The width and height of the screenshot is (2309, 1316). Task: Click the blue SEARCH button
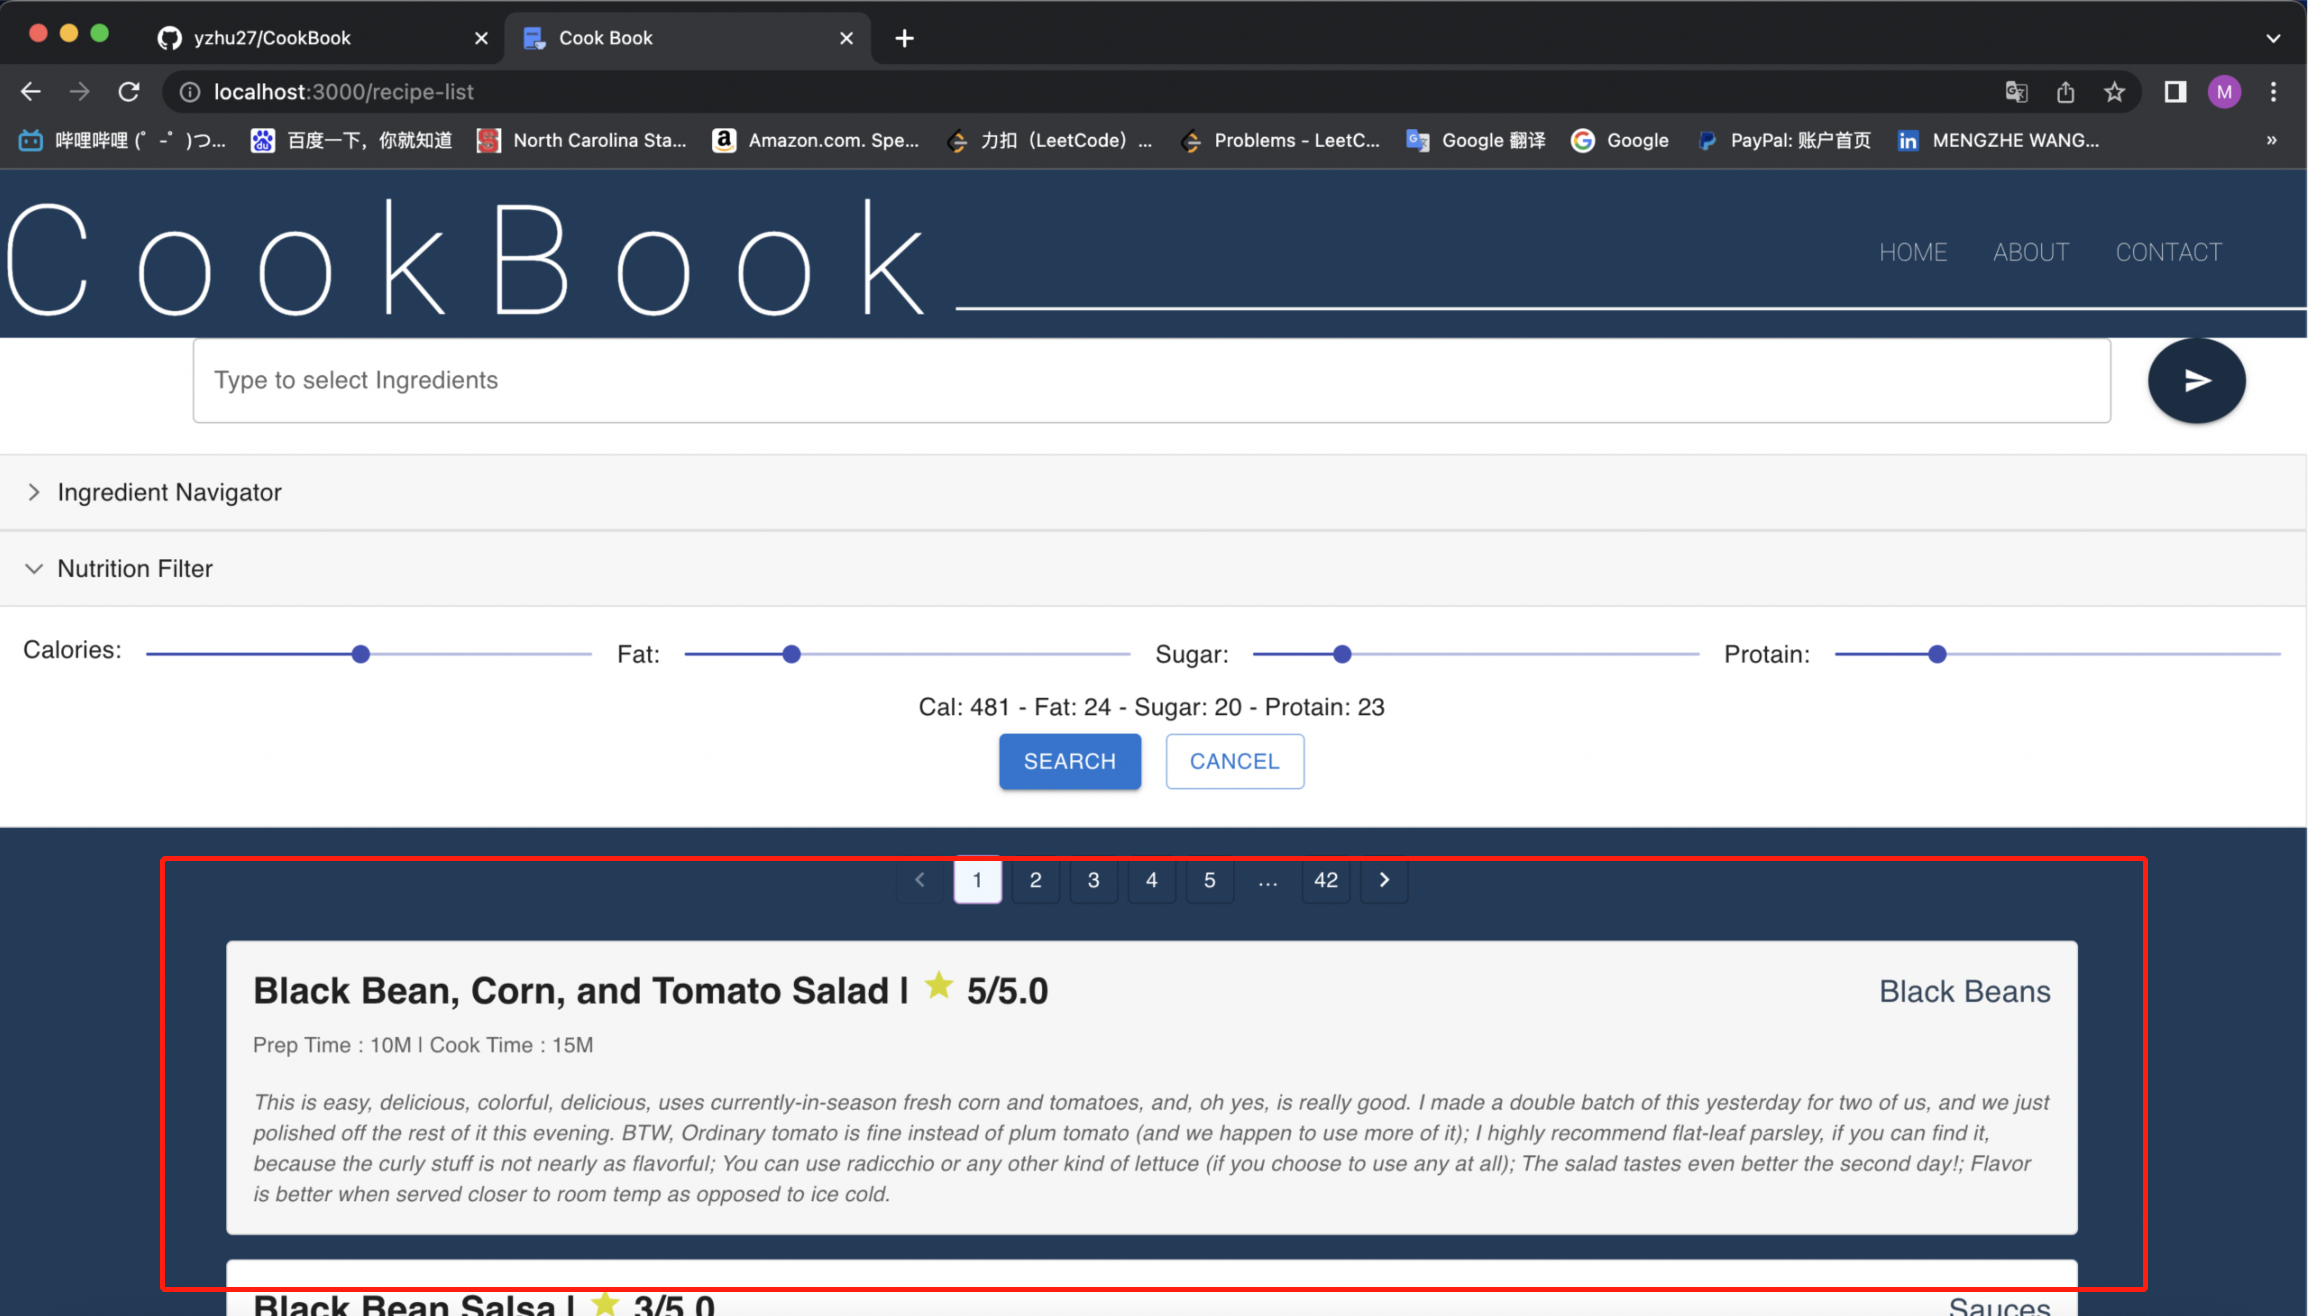[x=1069, y=761]
